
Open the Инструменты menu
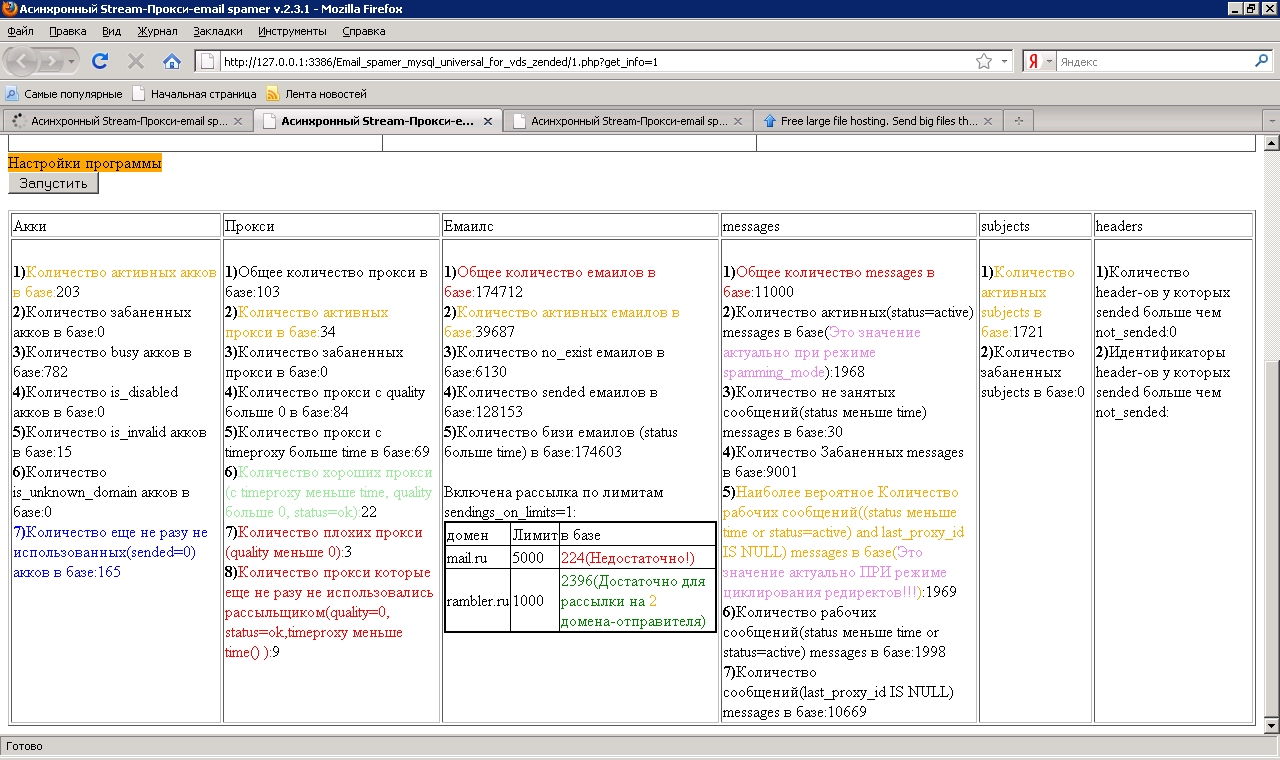(x=292, y=31)
